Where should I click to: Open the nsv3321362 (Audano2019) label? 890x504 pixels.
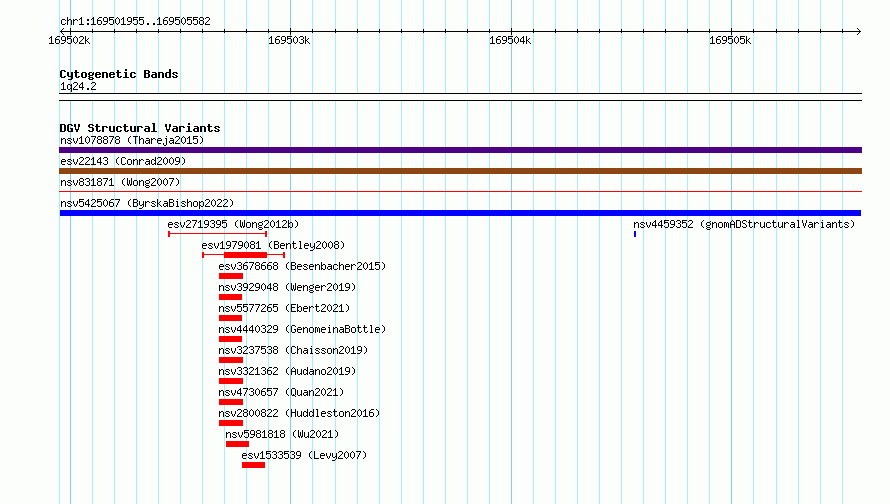[x=287, y=371]
